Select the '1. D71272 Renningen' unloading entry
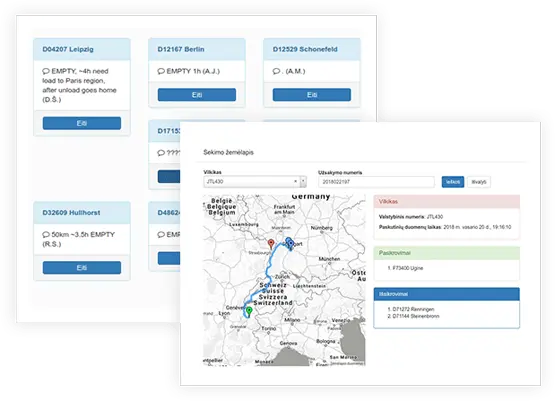Image resolution: width=555 pixels, height=401 pixels. [411, 309]
